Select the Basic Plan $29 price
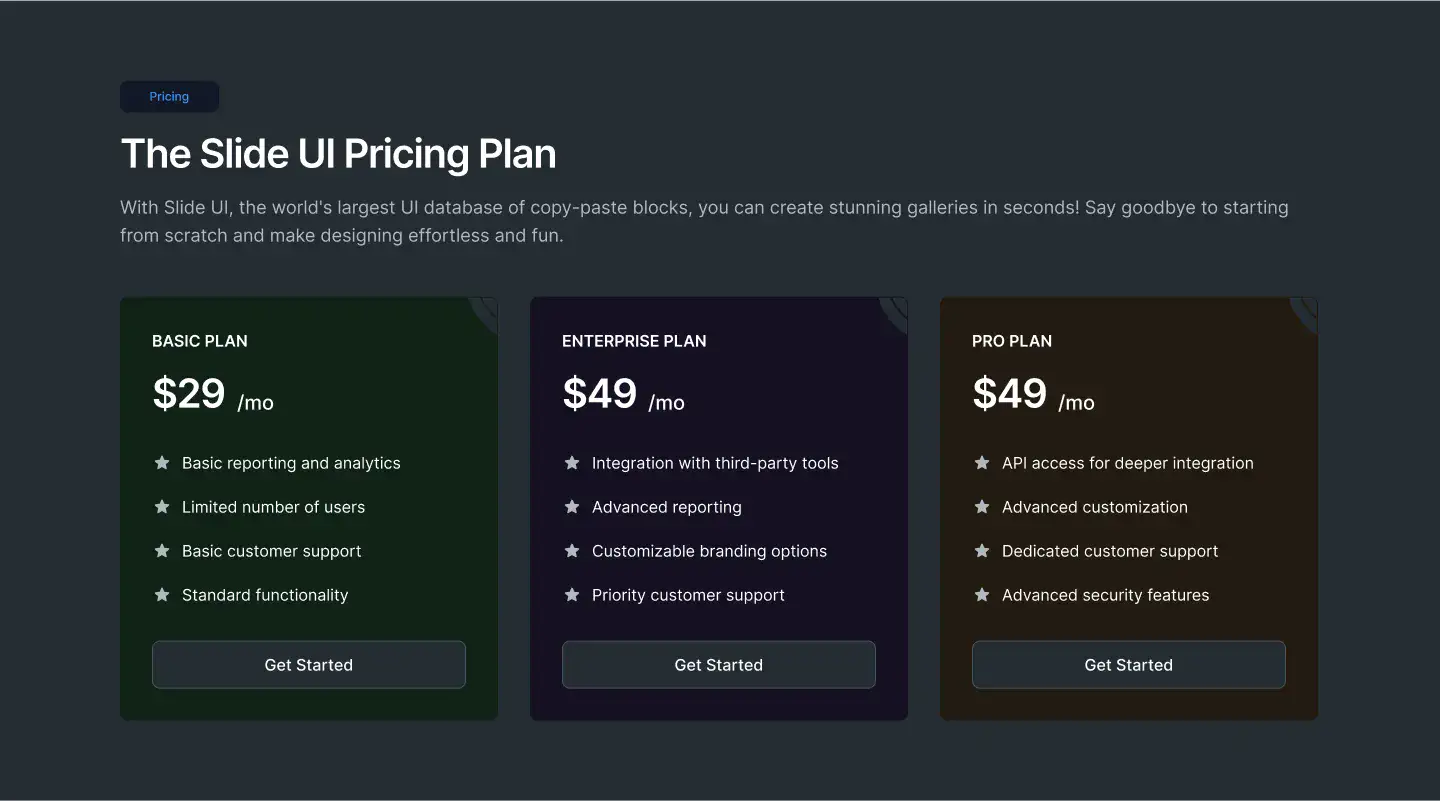 tap(189, 393)
